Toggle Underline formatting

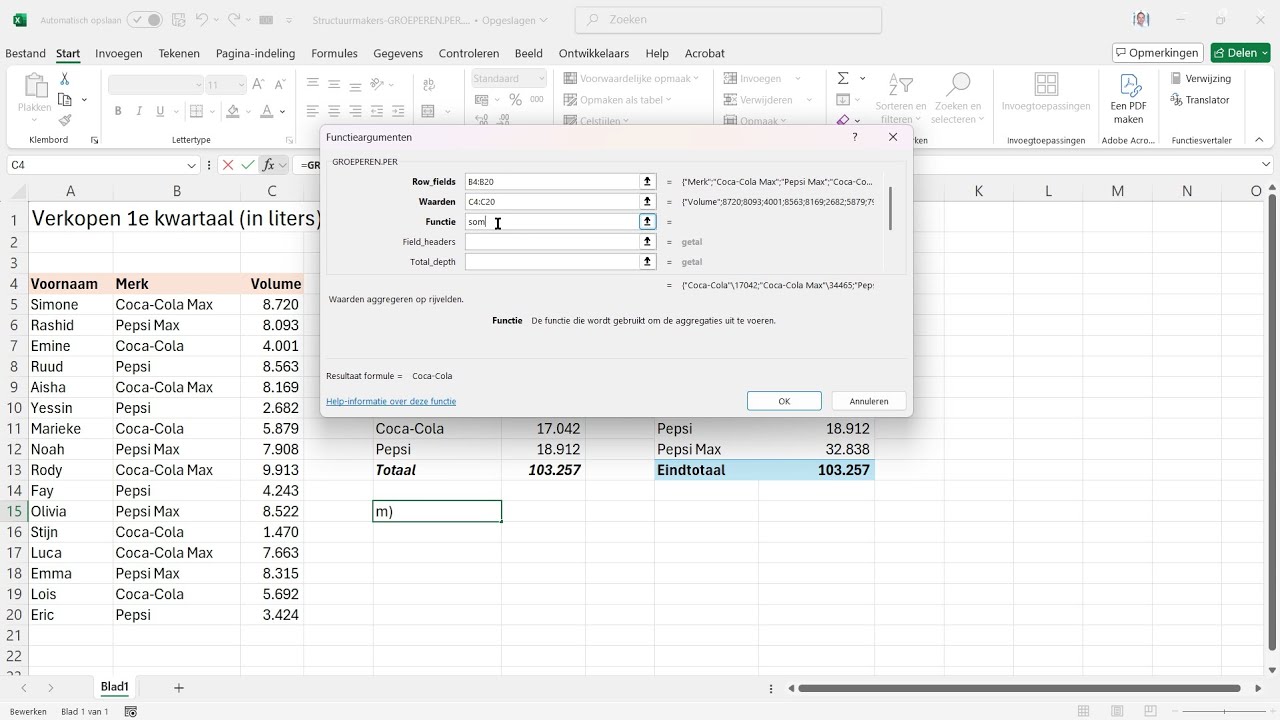[x=160, y=111]
